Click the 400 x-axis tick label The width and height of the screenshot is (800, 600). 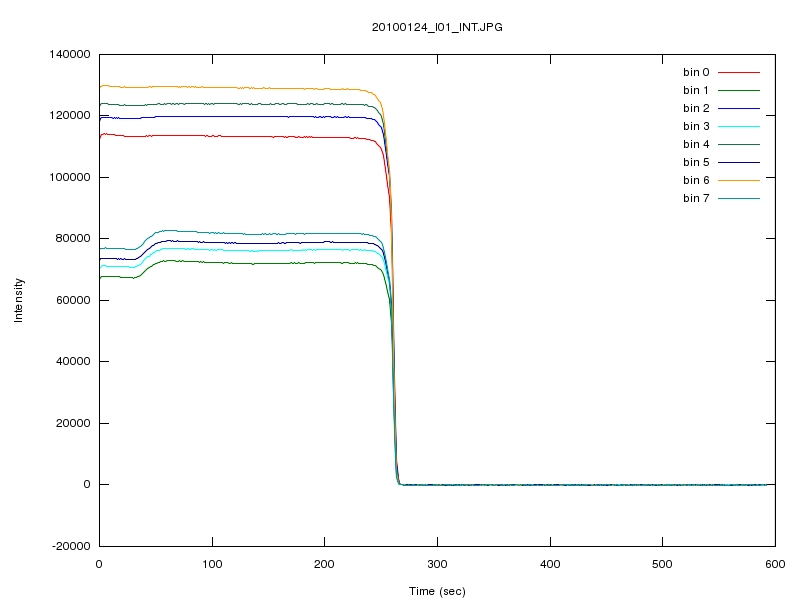pos(550,564)
